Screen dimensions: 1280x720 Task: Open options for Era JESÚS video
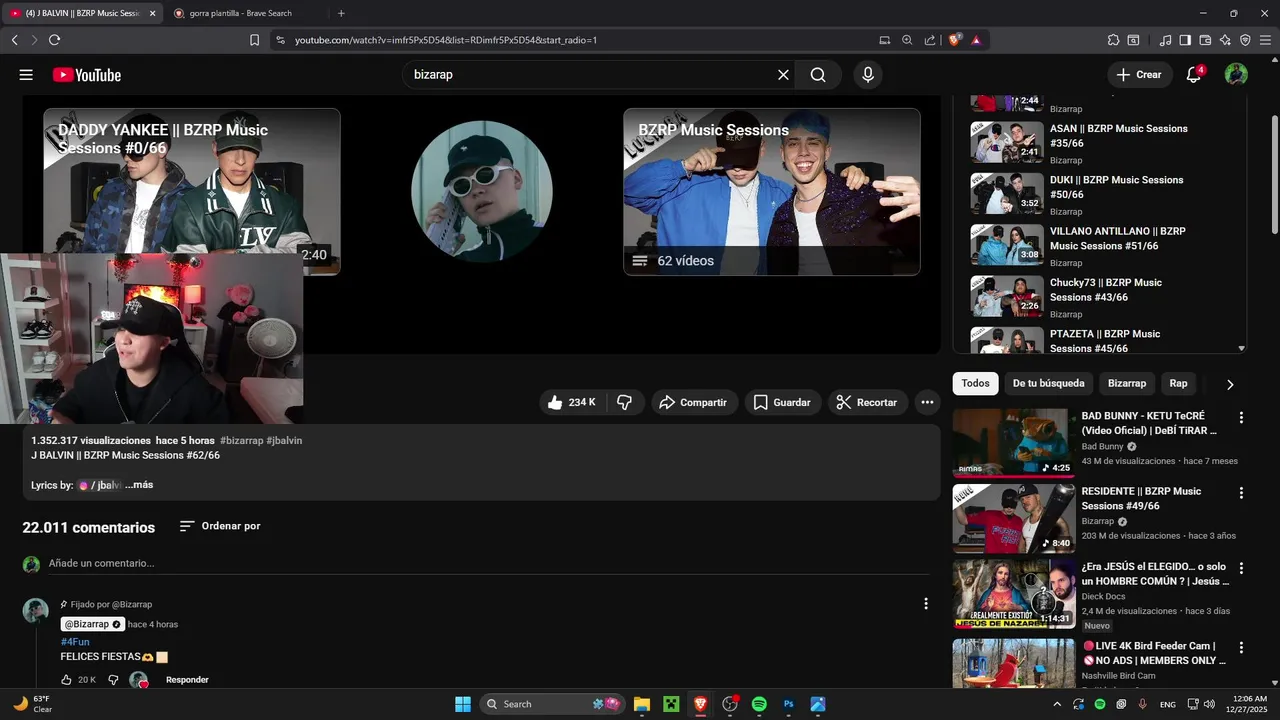click(1241, 568)
